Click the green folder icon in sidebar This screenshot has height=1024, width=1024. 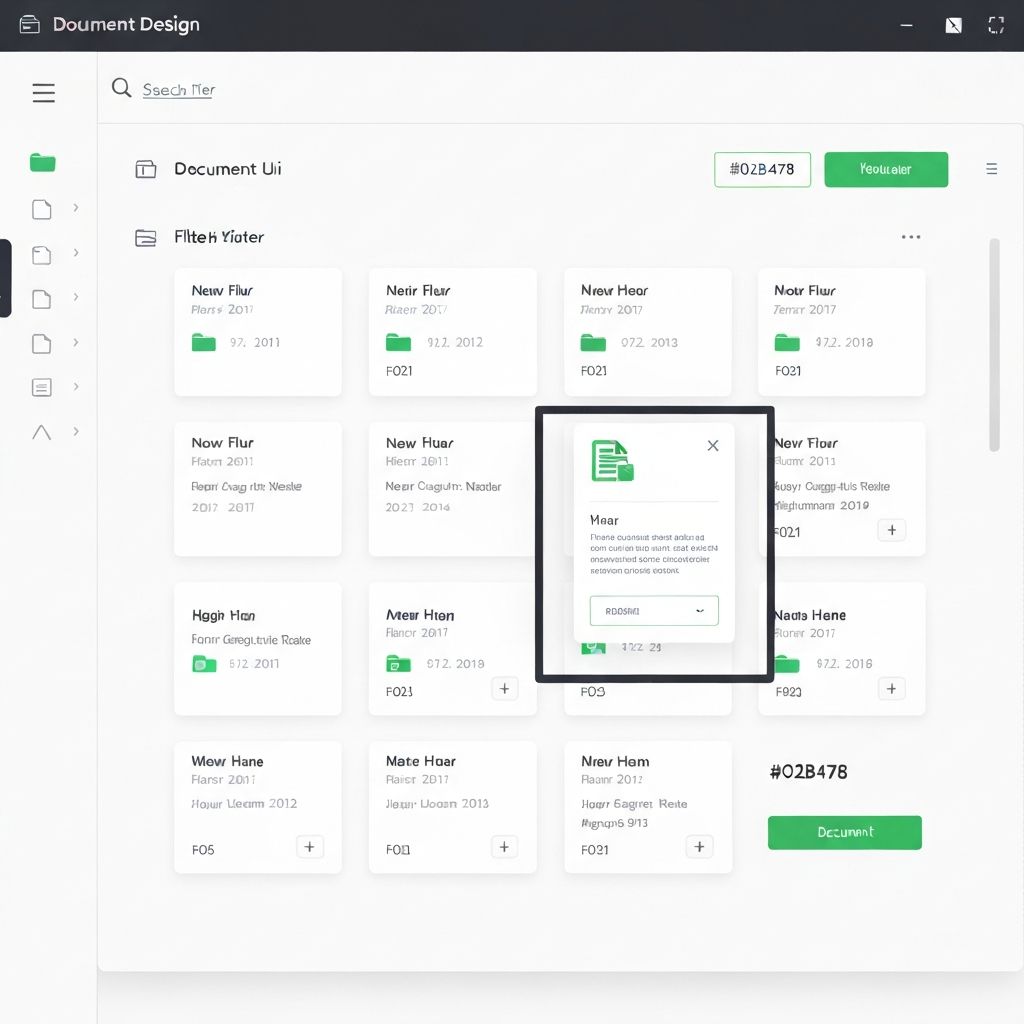tap(43, 162)
